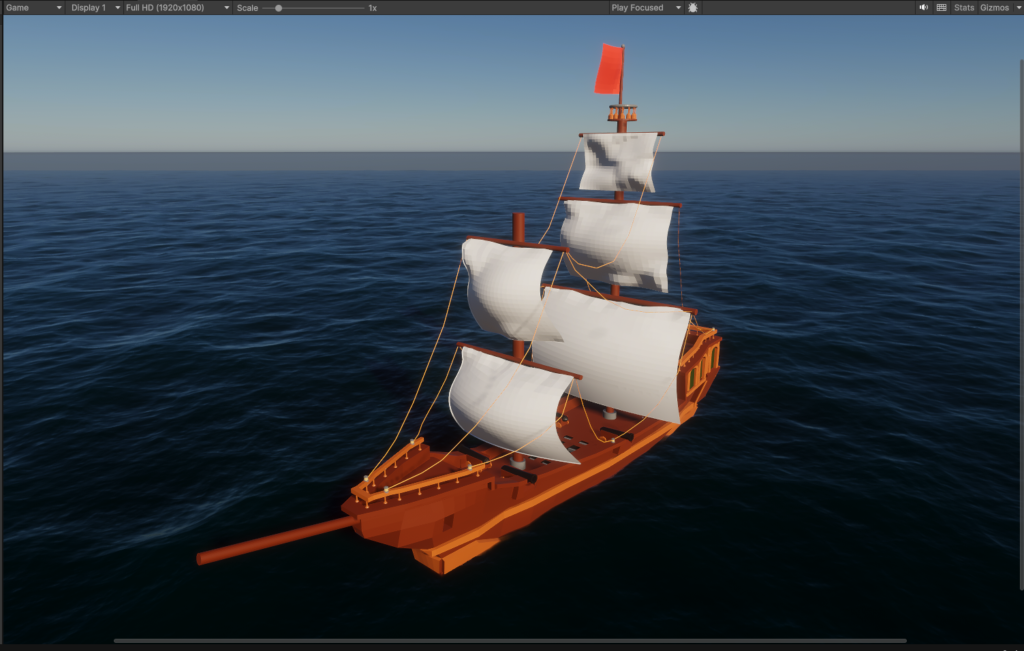The width and height of the screenshot is (1024, 651).
Task: Click the Scale slider handle
Action: [278, 7]
